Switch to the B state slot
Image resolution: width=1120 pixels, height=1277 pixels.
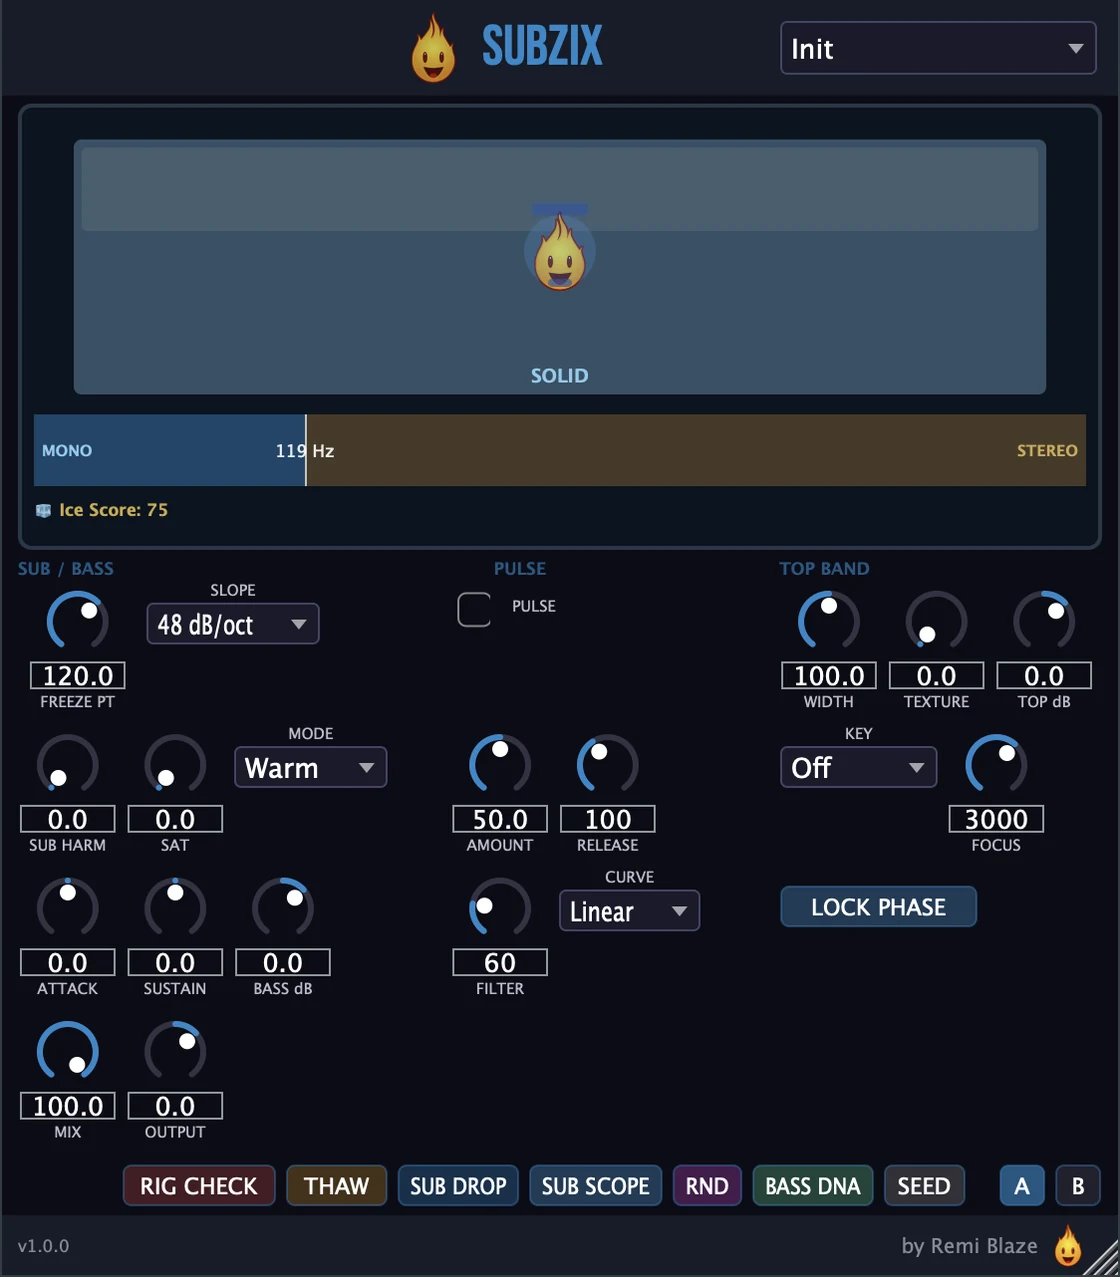point(1078,1186)
